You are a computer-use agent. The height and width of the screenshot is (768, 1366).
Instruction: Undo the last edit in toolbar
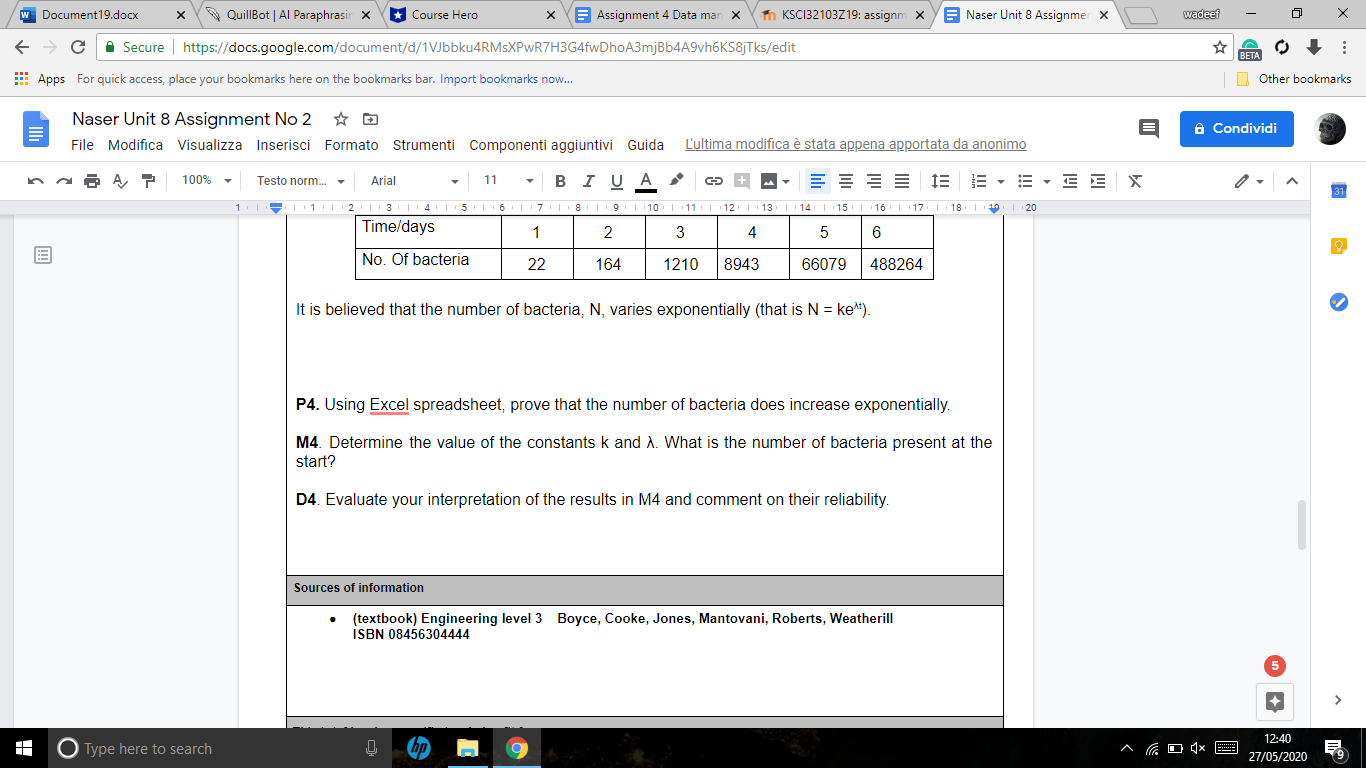[36, 181]
